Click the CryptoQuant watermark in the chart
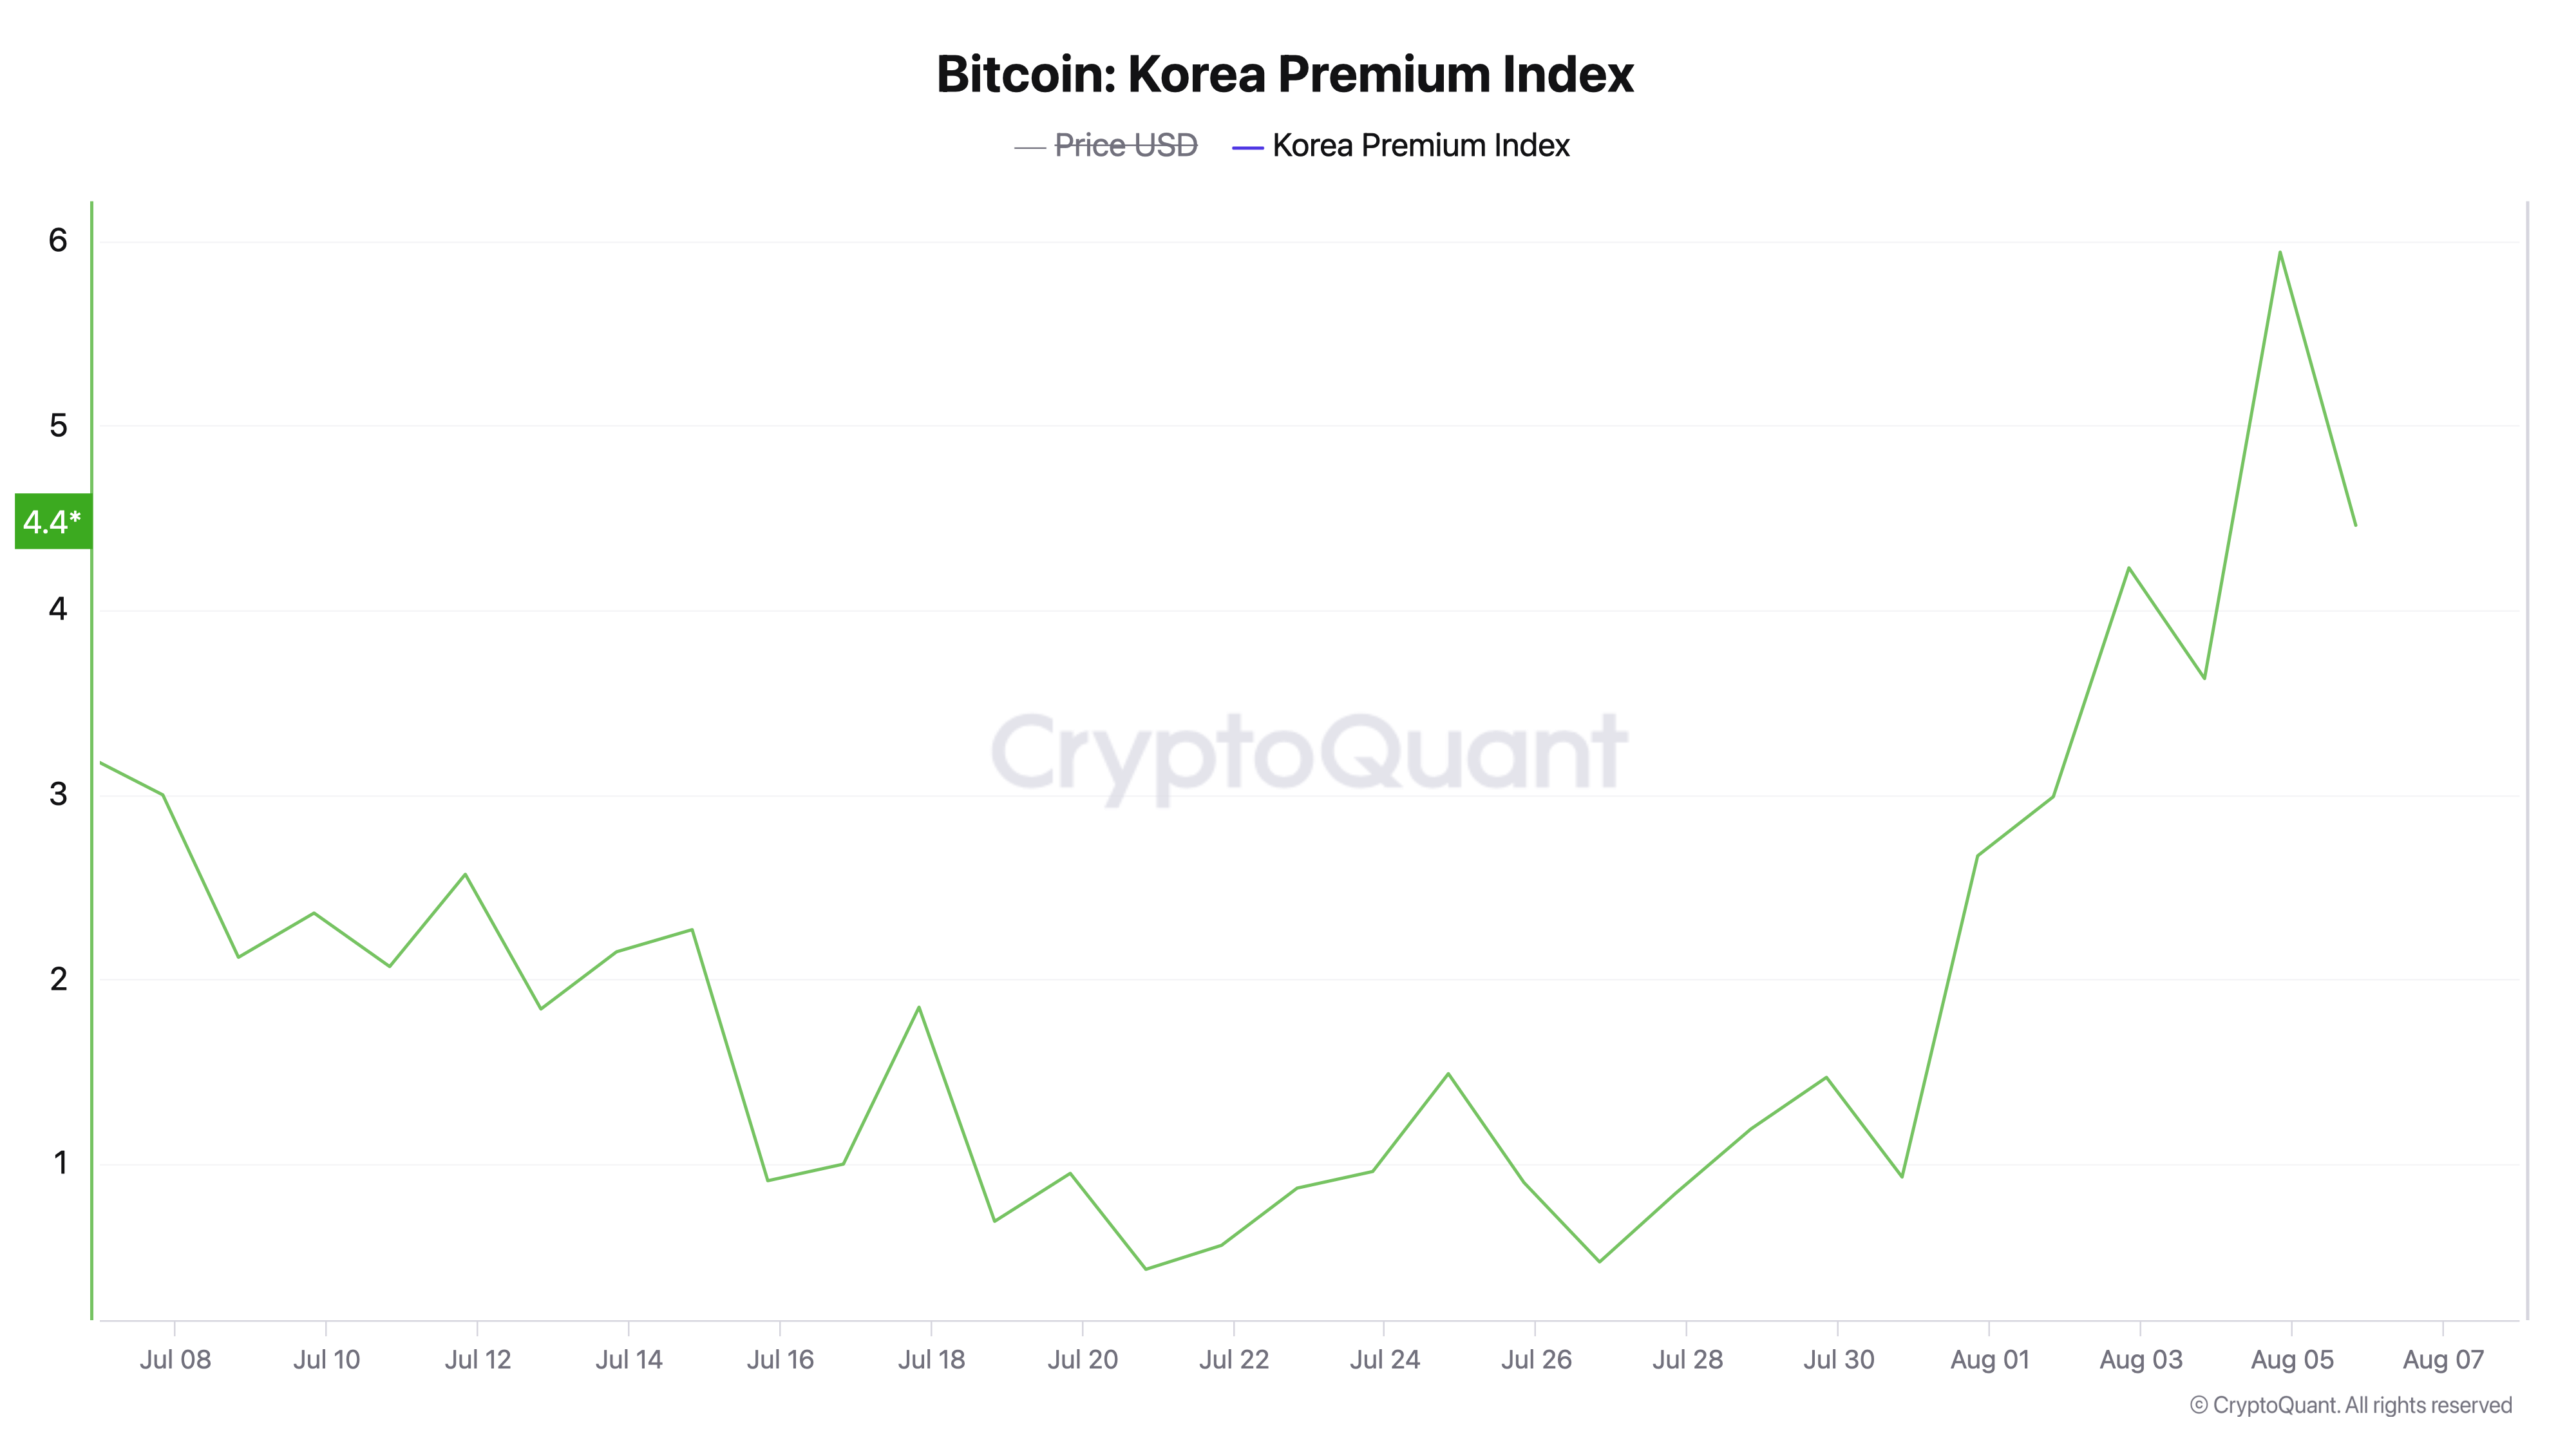The image size is (2576, 1449). (1308, 752)
